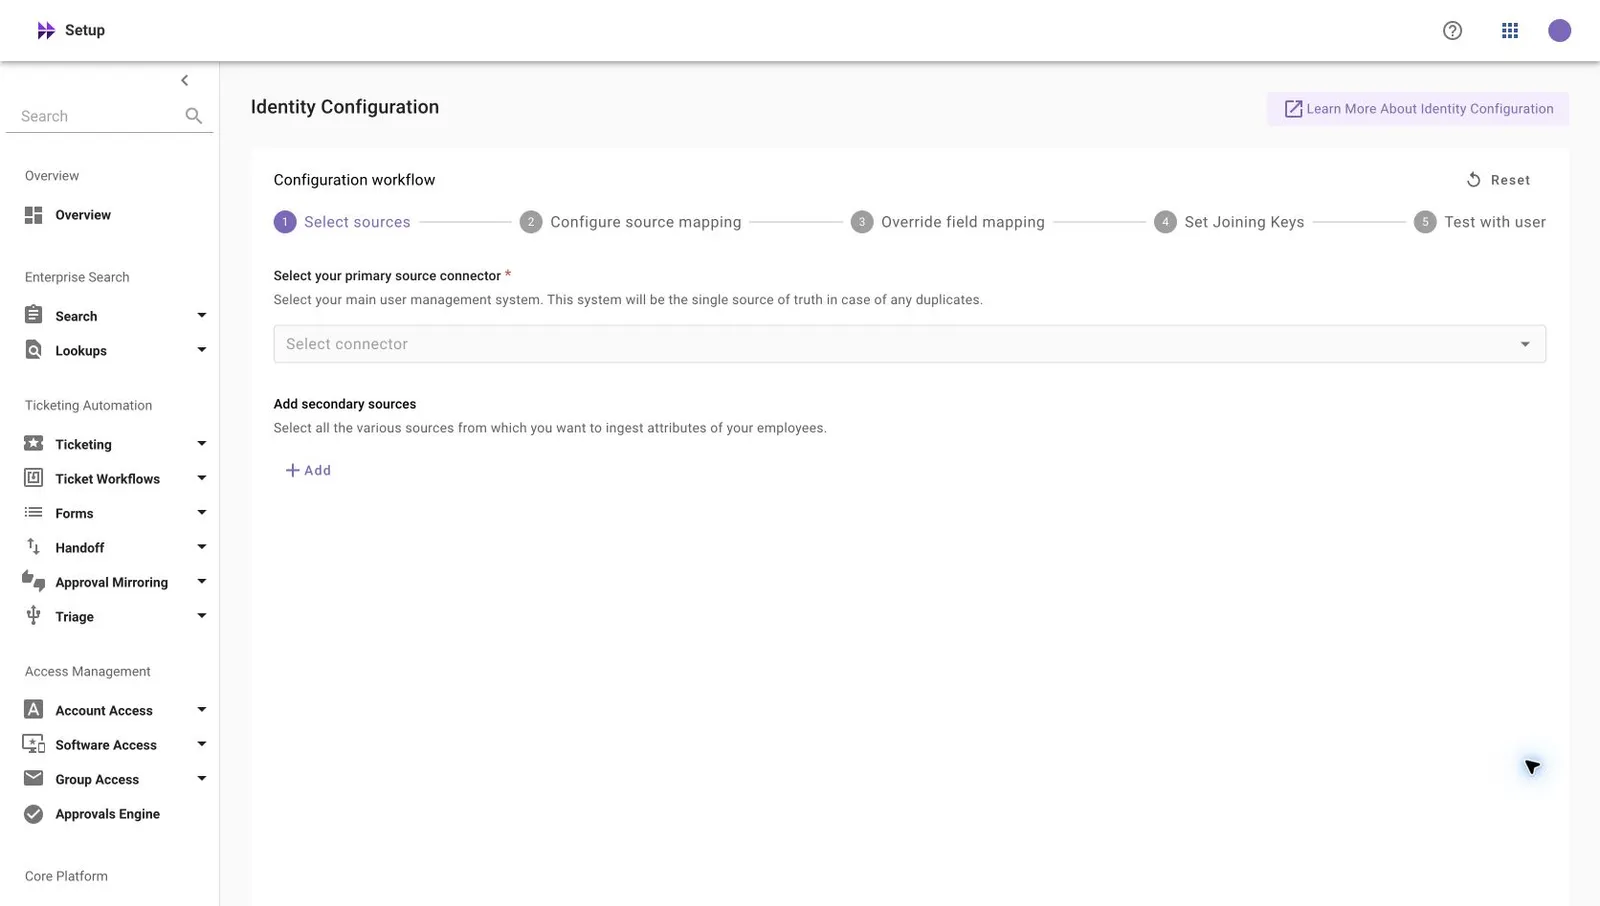The width and height of the screenshot is (1600, 906).
Task: Expand the Software Access arrow
Action: pos(202,744)
